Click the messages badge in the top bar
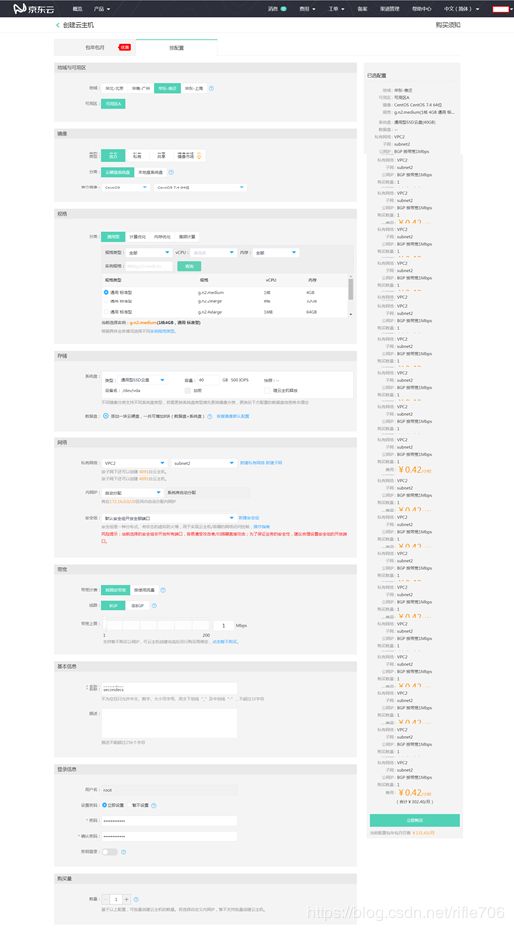Image resolution: width=514 pixels, height=931 pixels. coord(283,9)
